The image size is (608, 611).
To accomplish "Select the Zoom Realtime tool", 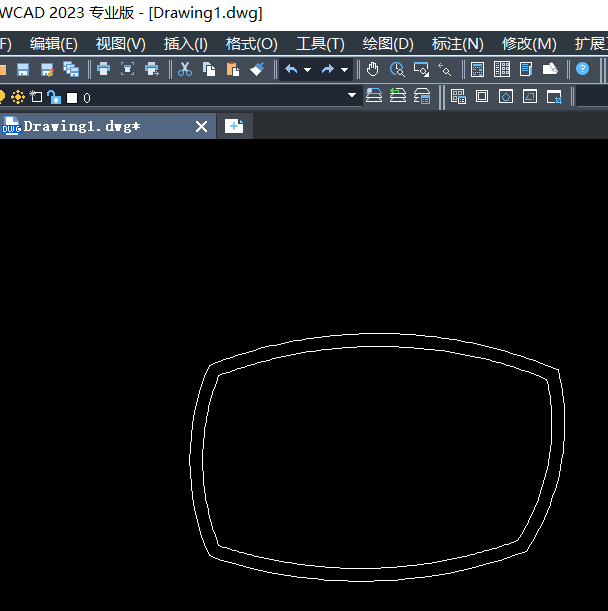I will point(397,69).
